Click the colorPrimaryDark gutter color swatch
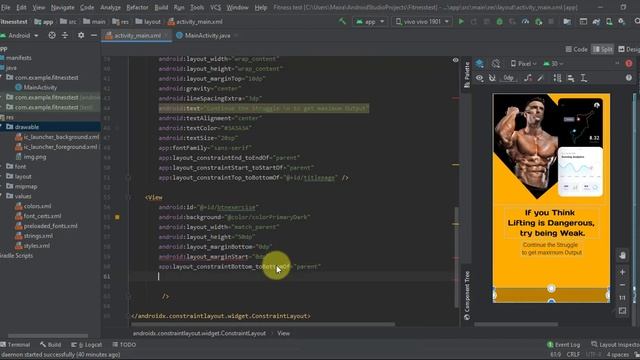 [x=117, y=217]
